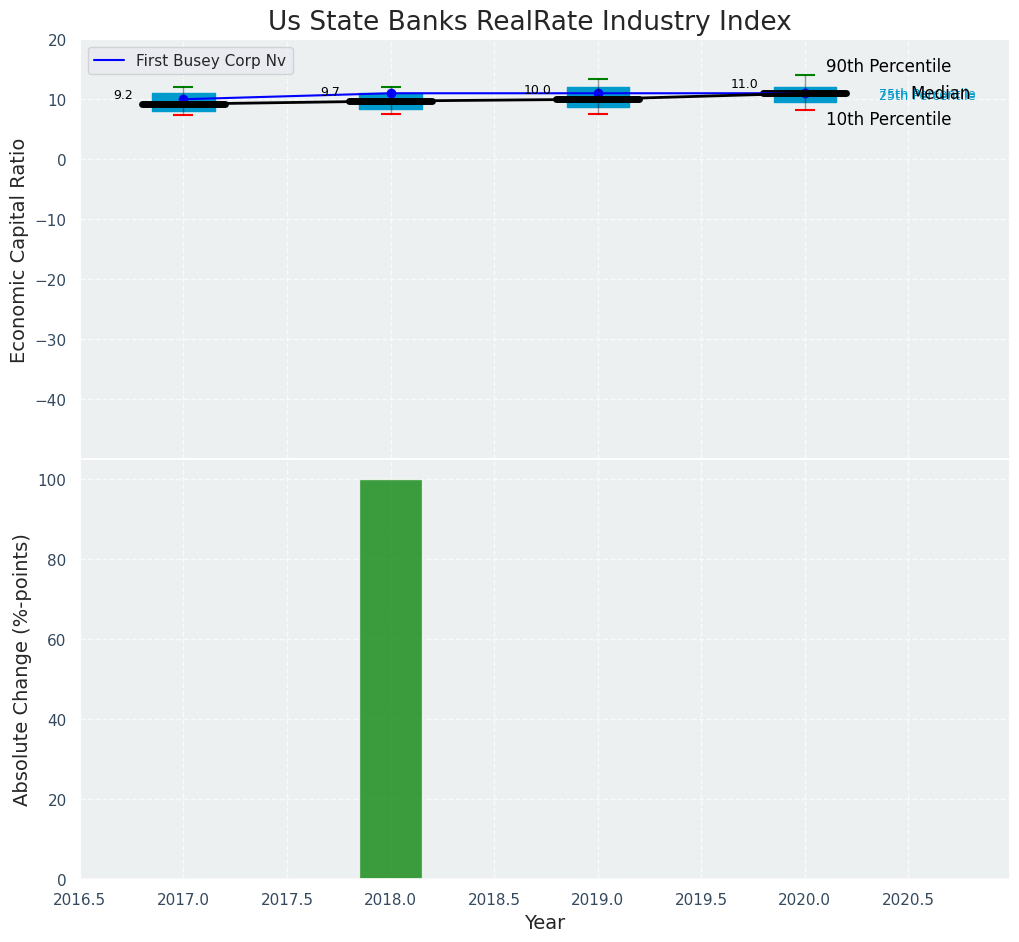Click the 11.0 median value label
Screen dimensions: 1019x942
[x=744, y=84]
